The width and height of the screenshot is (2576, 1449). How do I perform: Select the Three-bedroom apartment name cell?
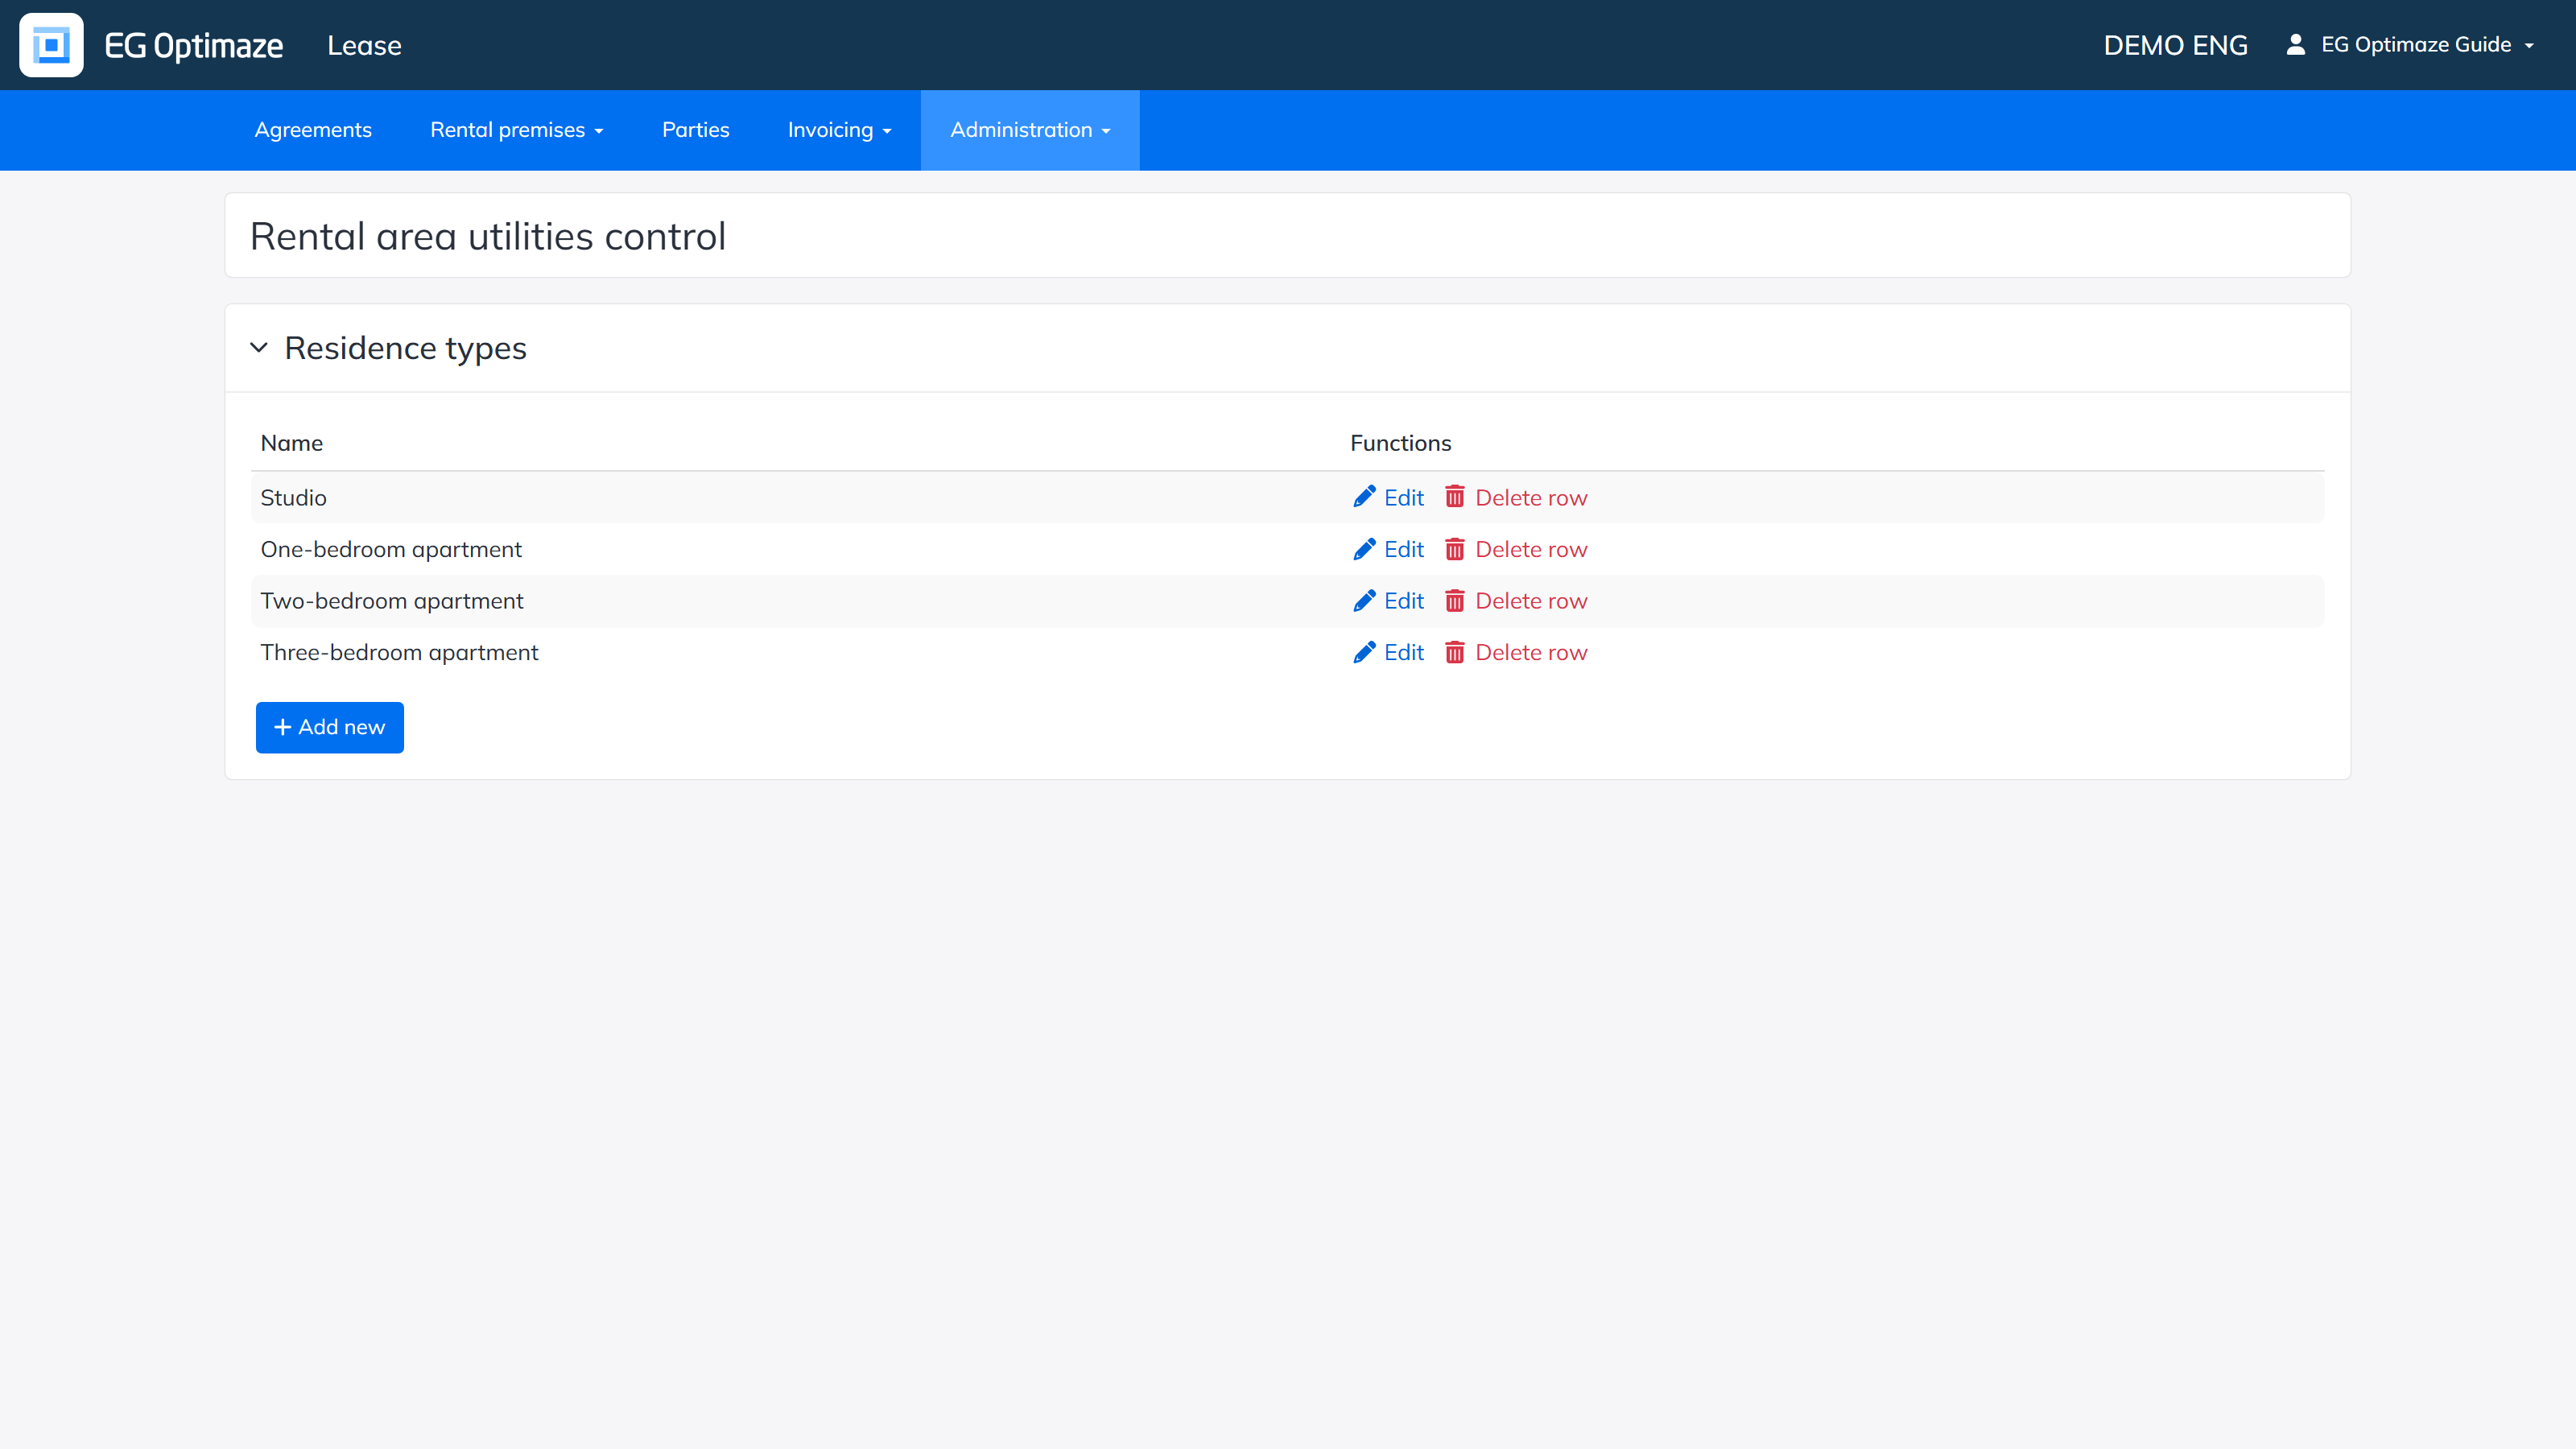pyautogui.click(x=399, y=652)
